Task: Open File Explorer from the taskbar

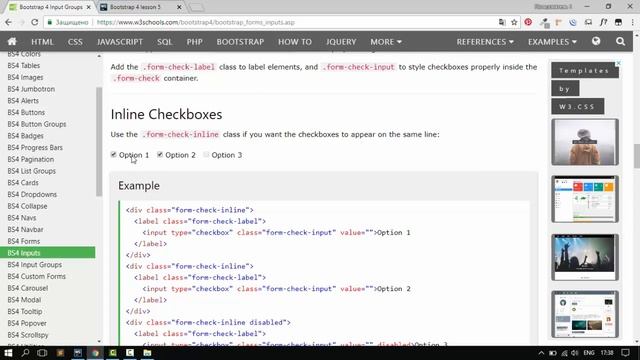Action: [147, 353]
